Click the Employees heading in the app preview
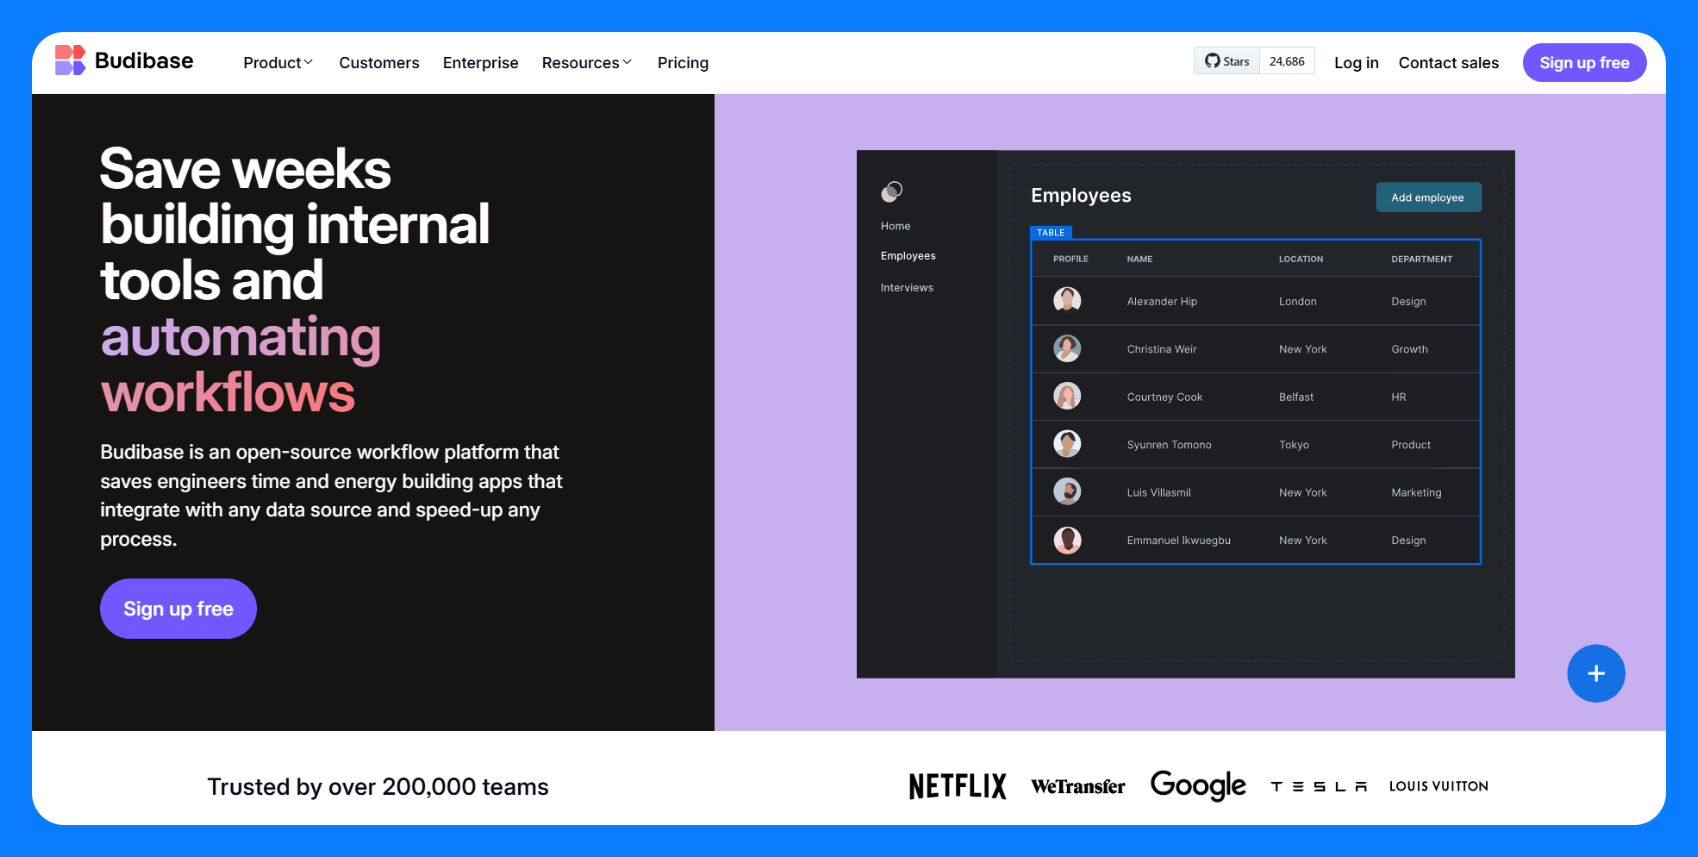 [1081, 196]
